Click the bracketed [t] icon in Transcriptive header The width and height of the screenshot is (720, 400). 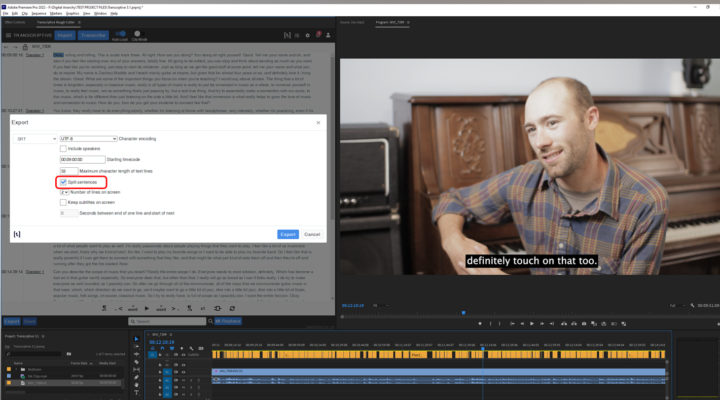[x=287, y=35]
